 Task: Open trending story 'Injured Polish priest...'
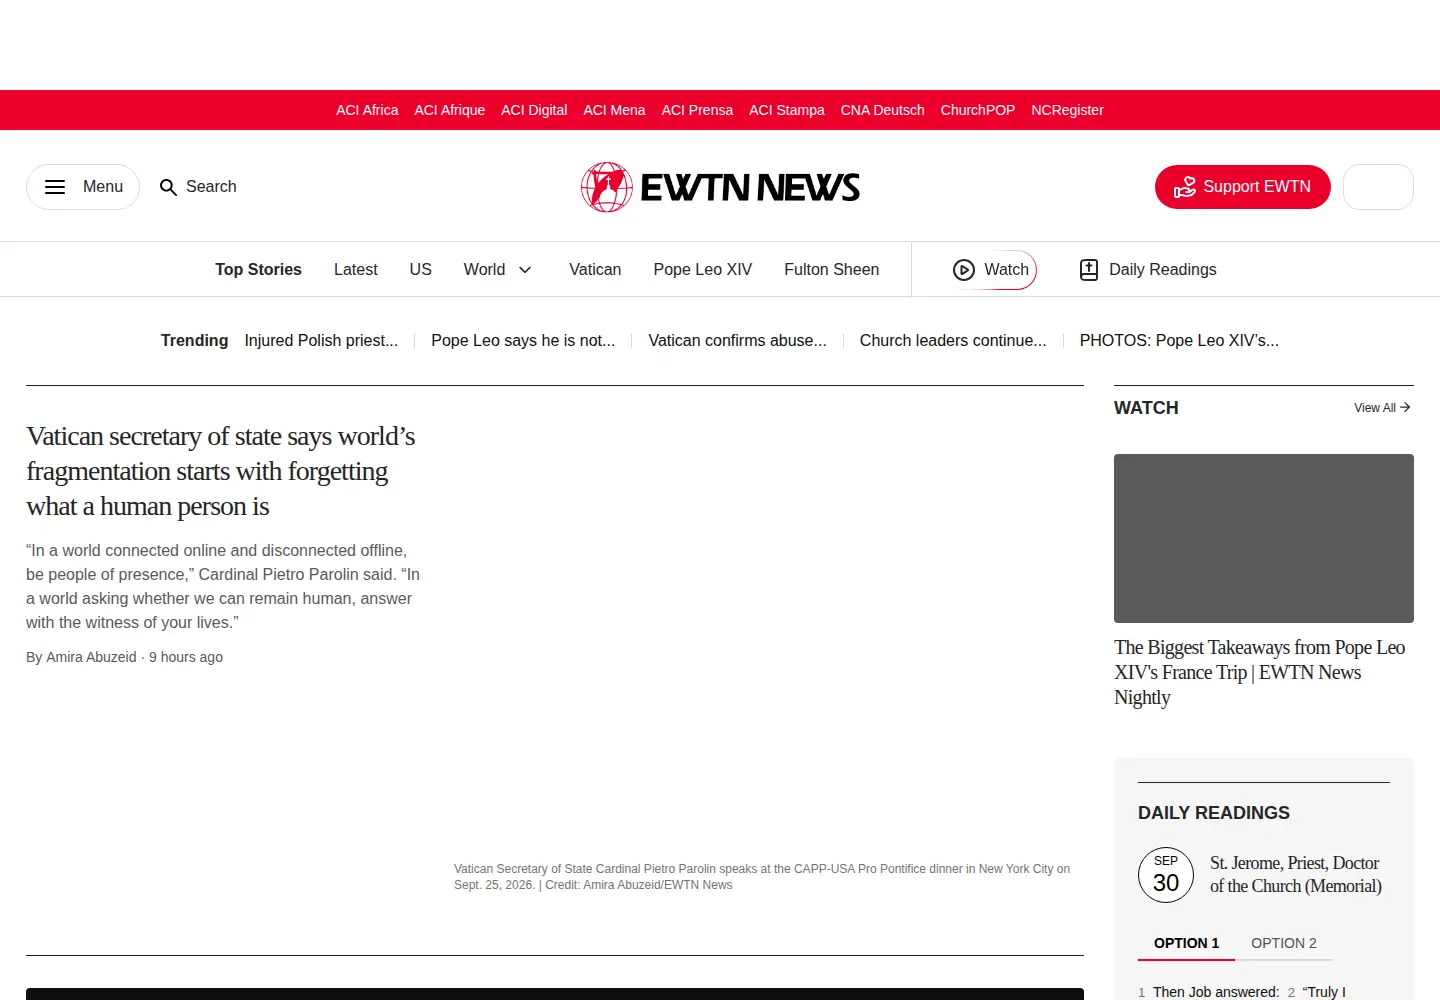(x=321, y=341)
